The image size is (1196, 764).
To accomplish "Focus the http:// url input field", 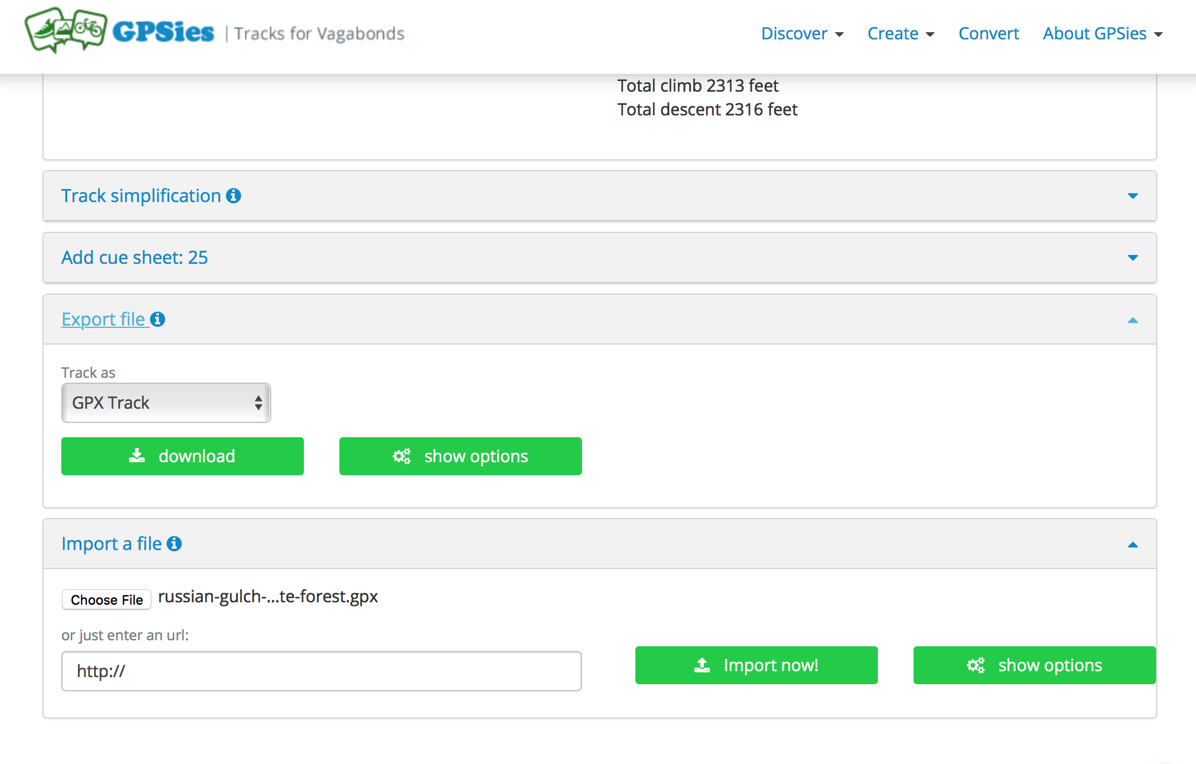I will 322,671.
